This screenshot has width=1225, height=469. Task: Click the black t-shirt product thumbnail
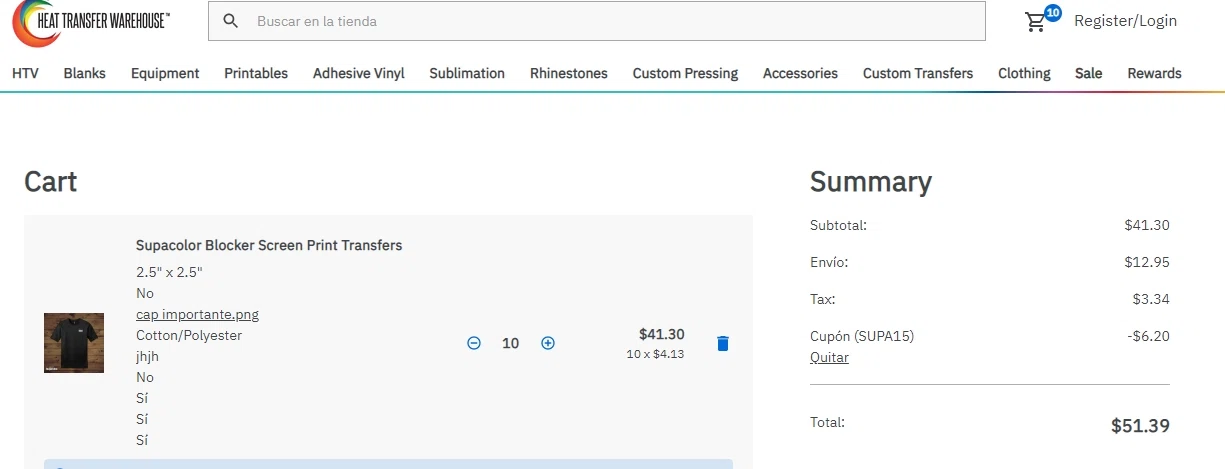coord(74,343)
